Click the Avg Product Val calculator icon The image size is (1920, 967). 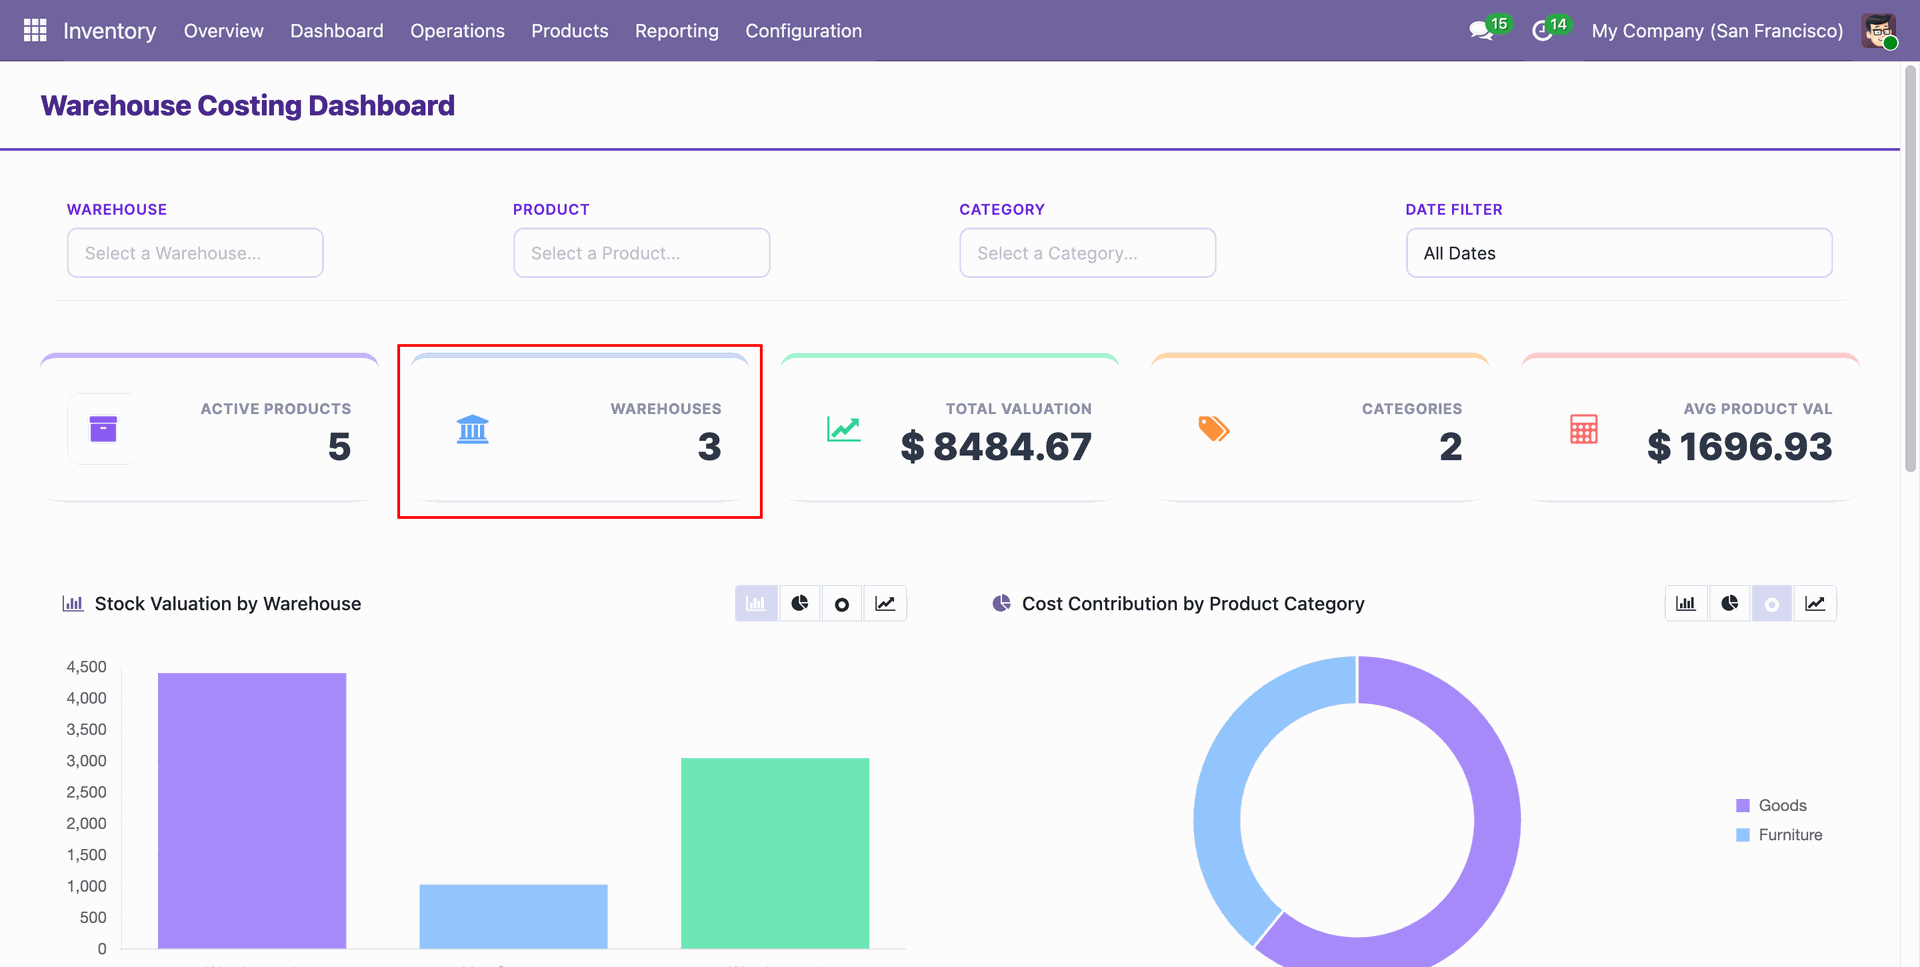1584,429
